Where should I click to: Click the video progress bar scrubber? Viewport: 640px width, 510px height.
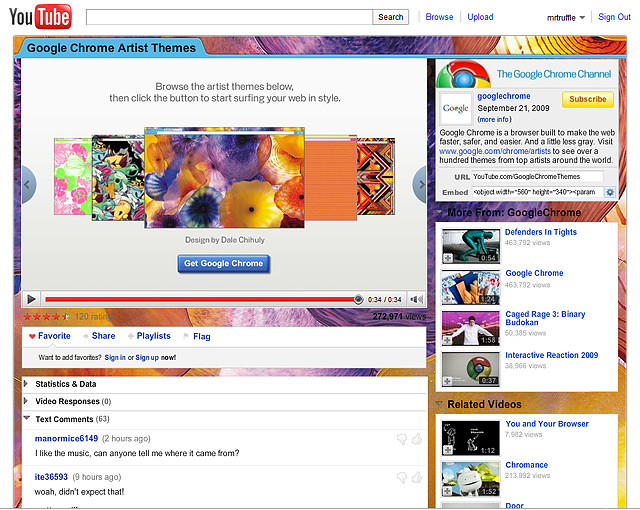(358, 299)
